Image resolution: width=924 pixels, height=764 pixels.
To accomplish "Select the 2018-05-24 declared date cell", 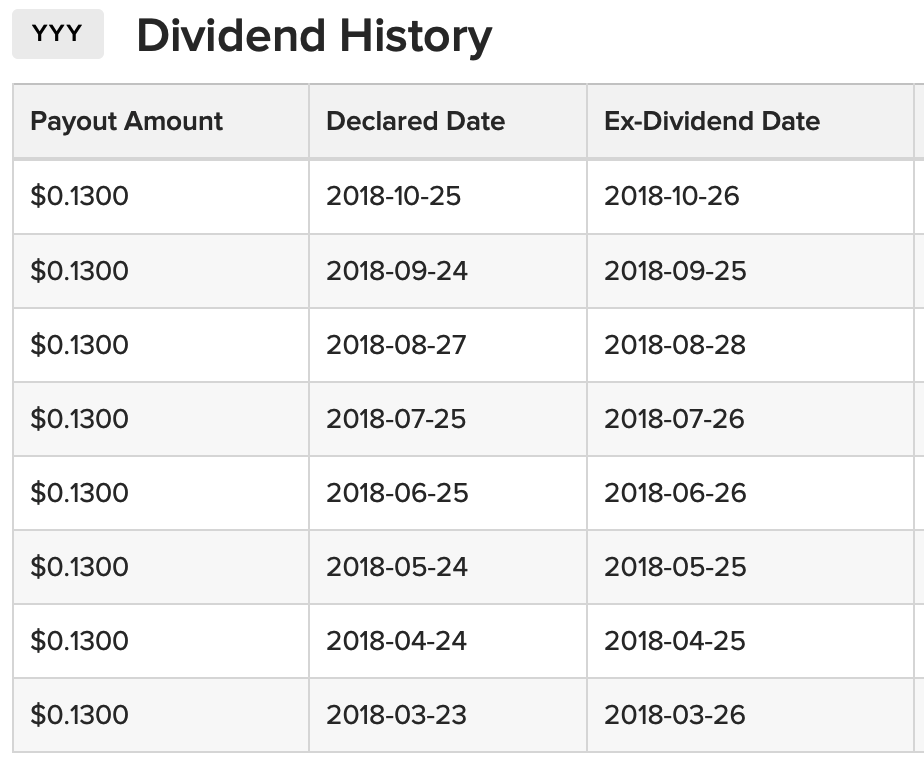I will click(x=397, y=567).
